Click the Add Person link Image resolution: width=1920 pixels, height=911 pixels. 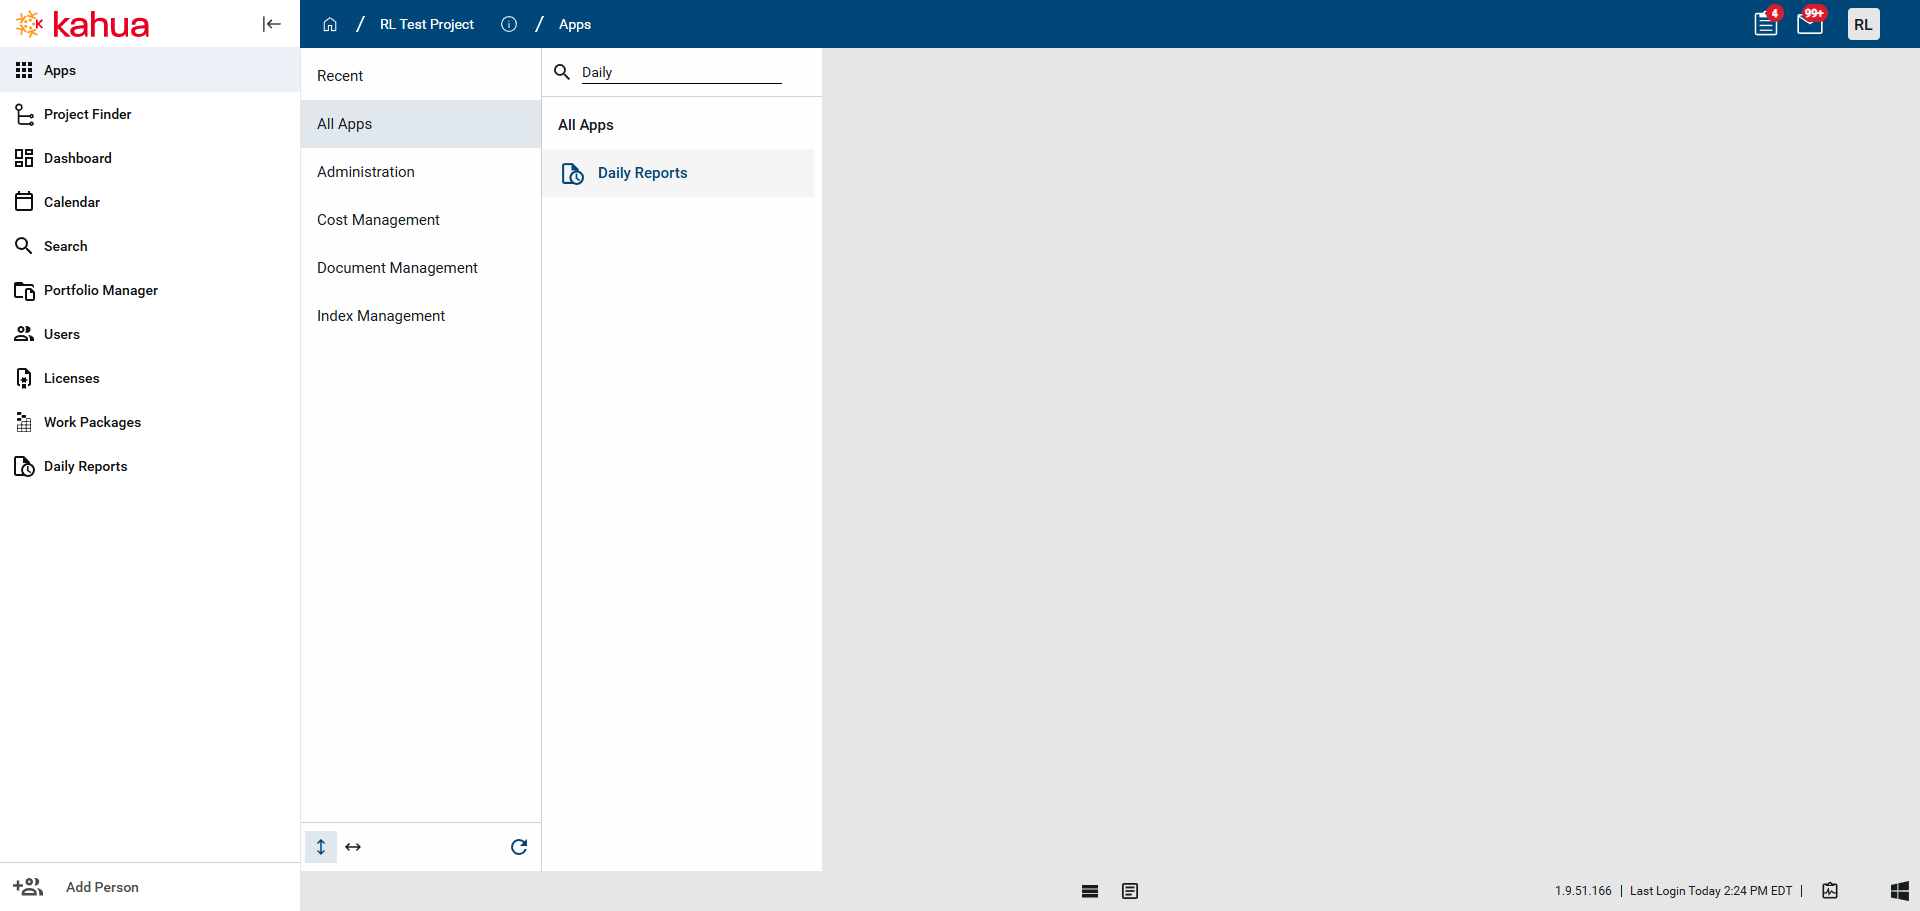[101, 887]
